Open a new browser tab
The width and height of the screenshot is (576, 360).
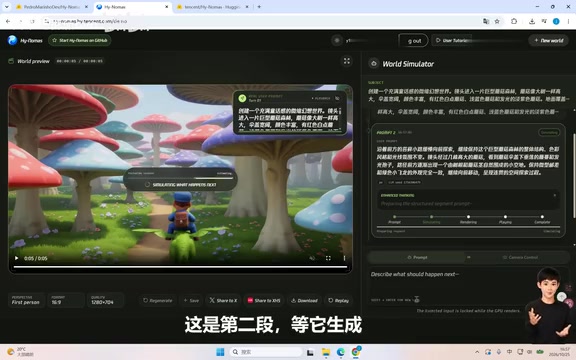coord(259,7)
